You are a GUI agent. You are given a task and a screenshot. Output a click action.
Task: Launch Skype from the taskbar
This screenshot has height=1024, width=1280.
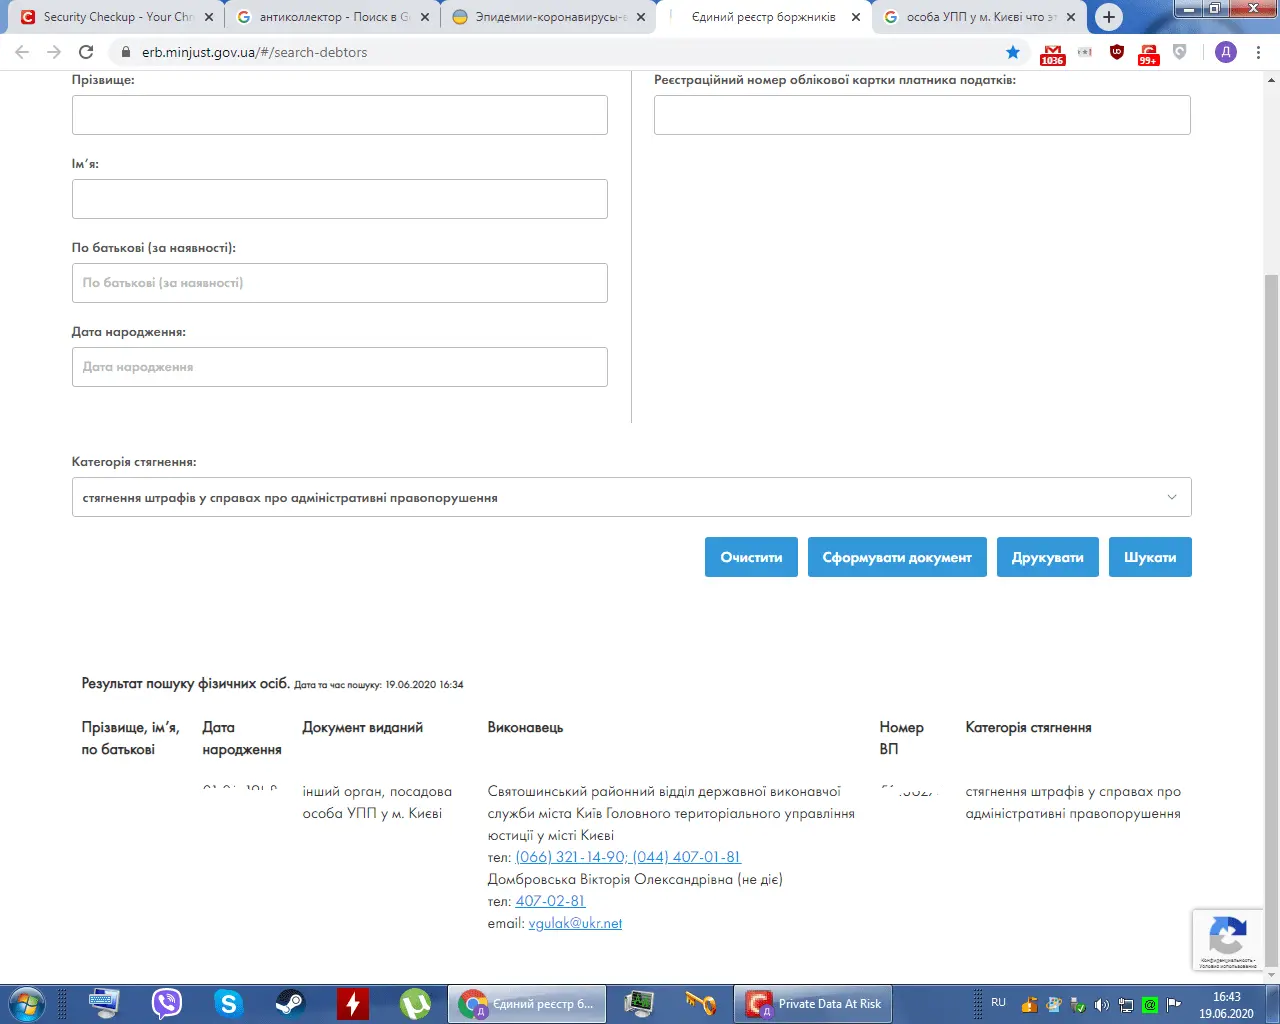pyautogui.click(x=228, y=1003)
